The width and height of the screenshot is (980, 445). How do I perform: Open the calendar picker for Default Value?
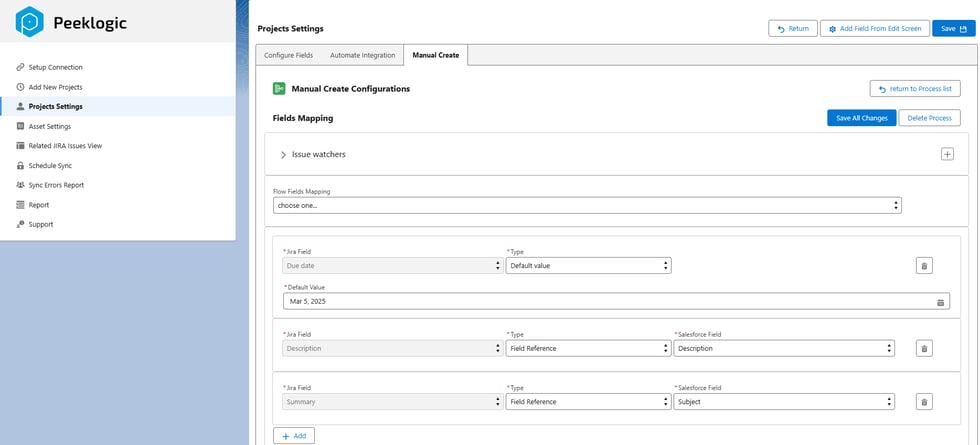pos(940,302)
